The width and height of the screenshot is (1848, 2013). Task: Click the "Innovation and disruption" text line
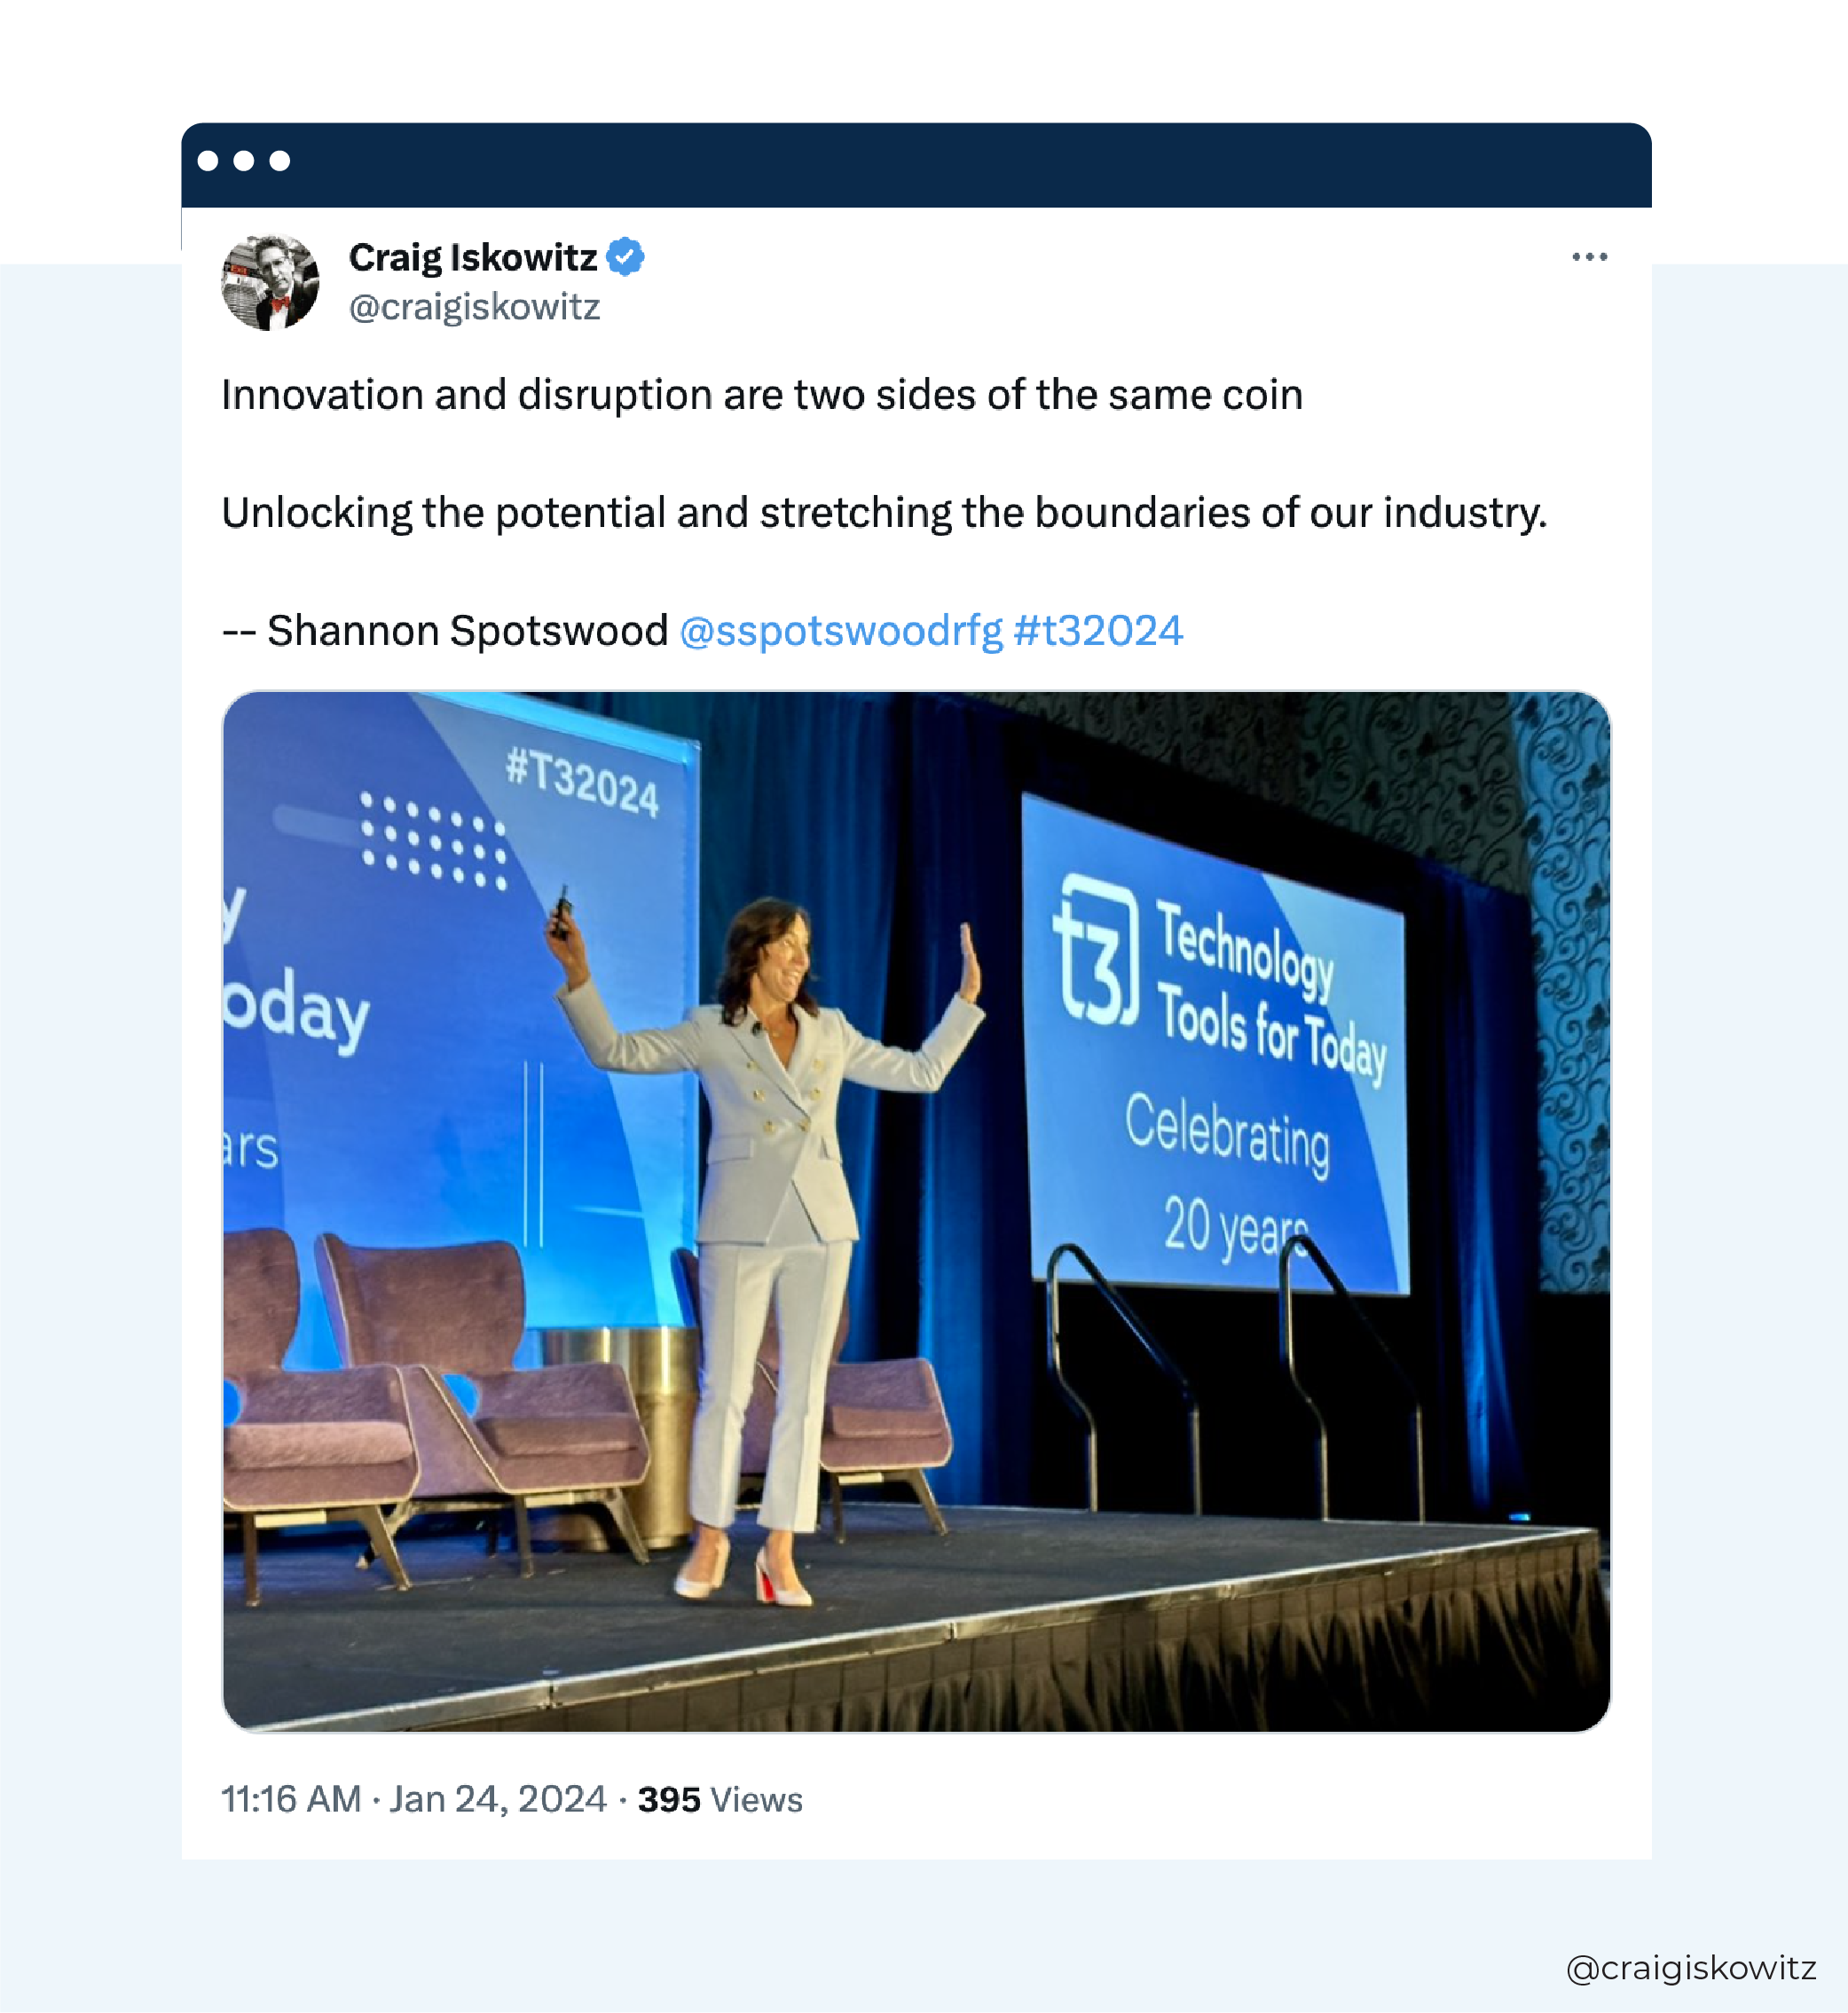coord(762,396)
